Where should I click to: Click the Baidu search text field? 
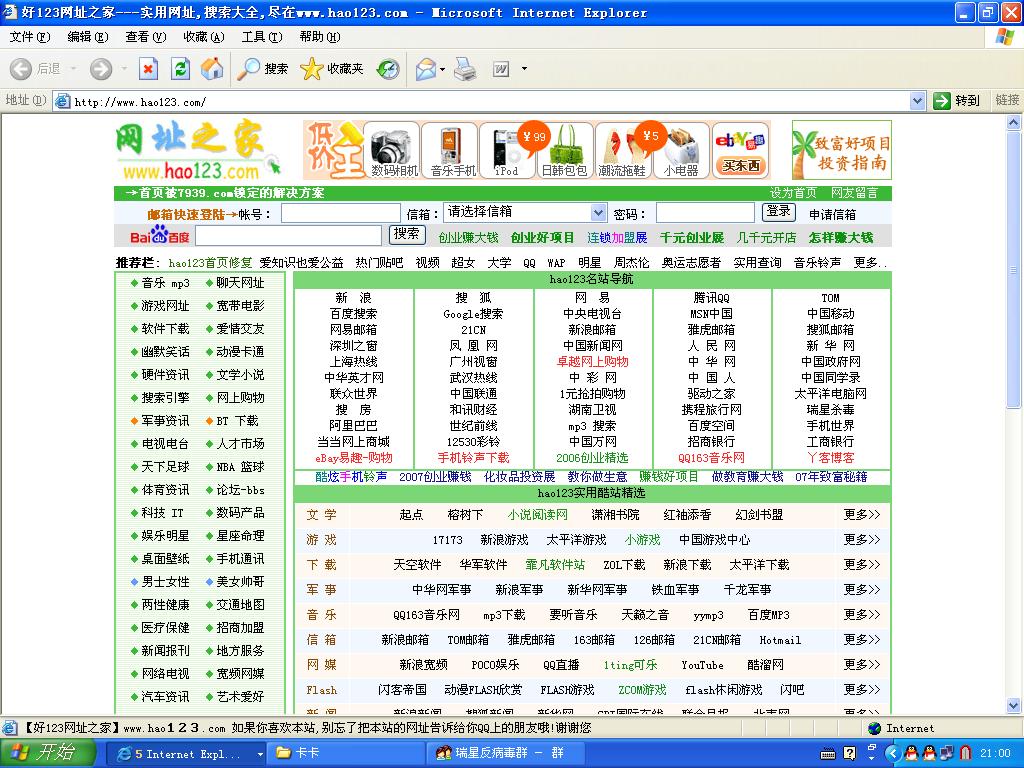288,236
